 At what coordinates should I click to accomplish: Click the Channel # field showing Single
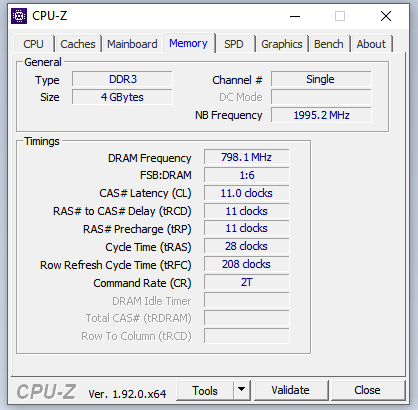coord(321,79)
